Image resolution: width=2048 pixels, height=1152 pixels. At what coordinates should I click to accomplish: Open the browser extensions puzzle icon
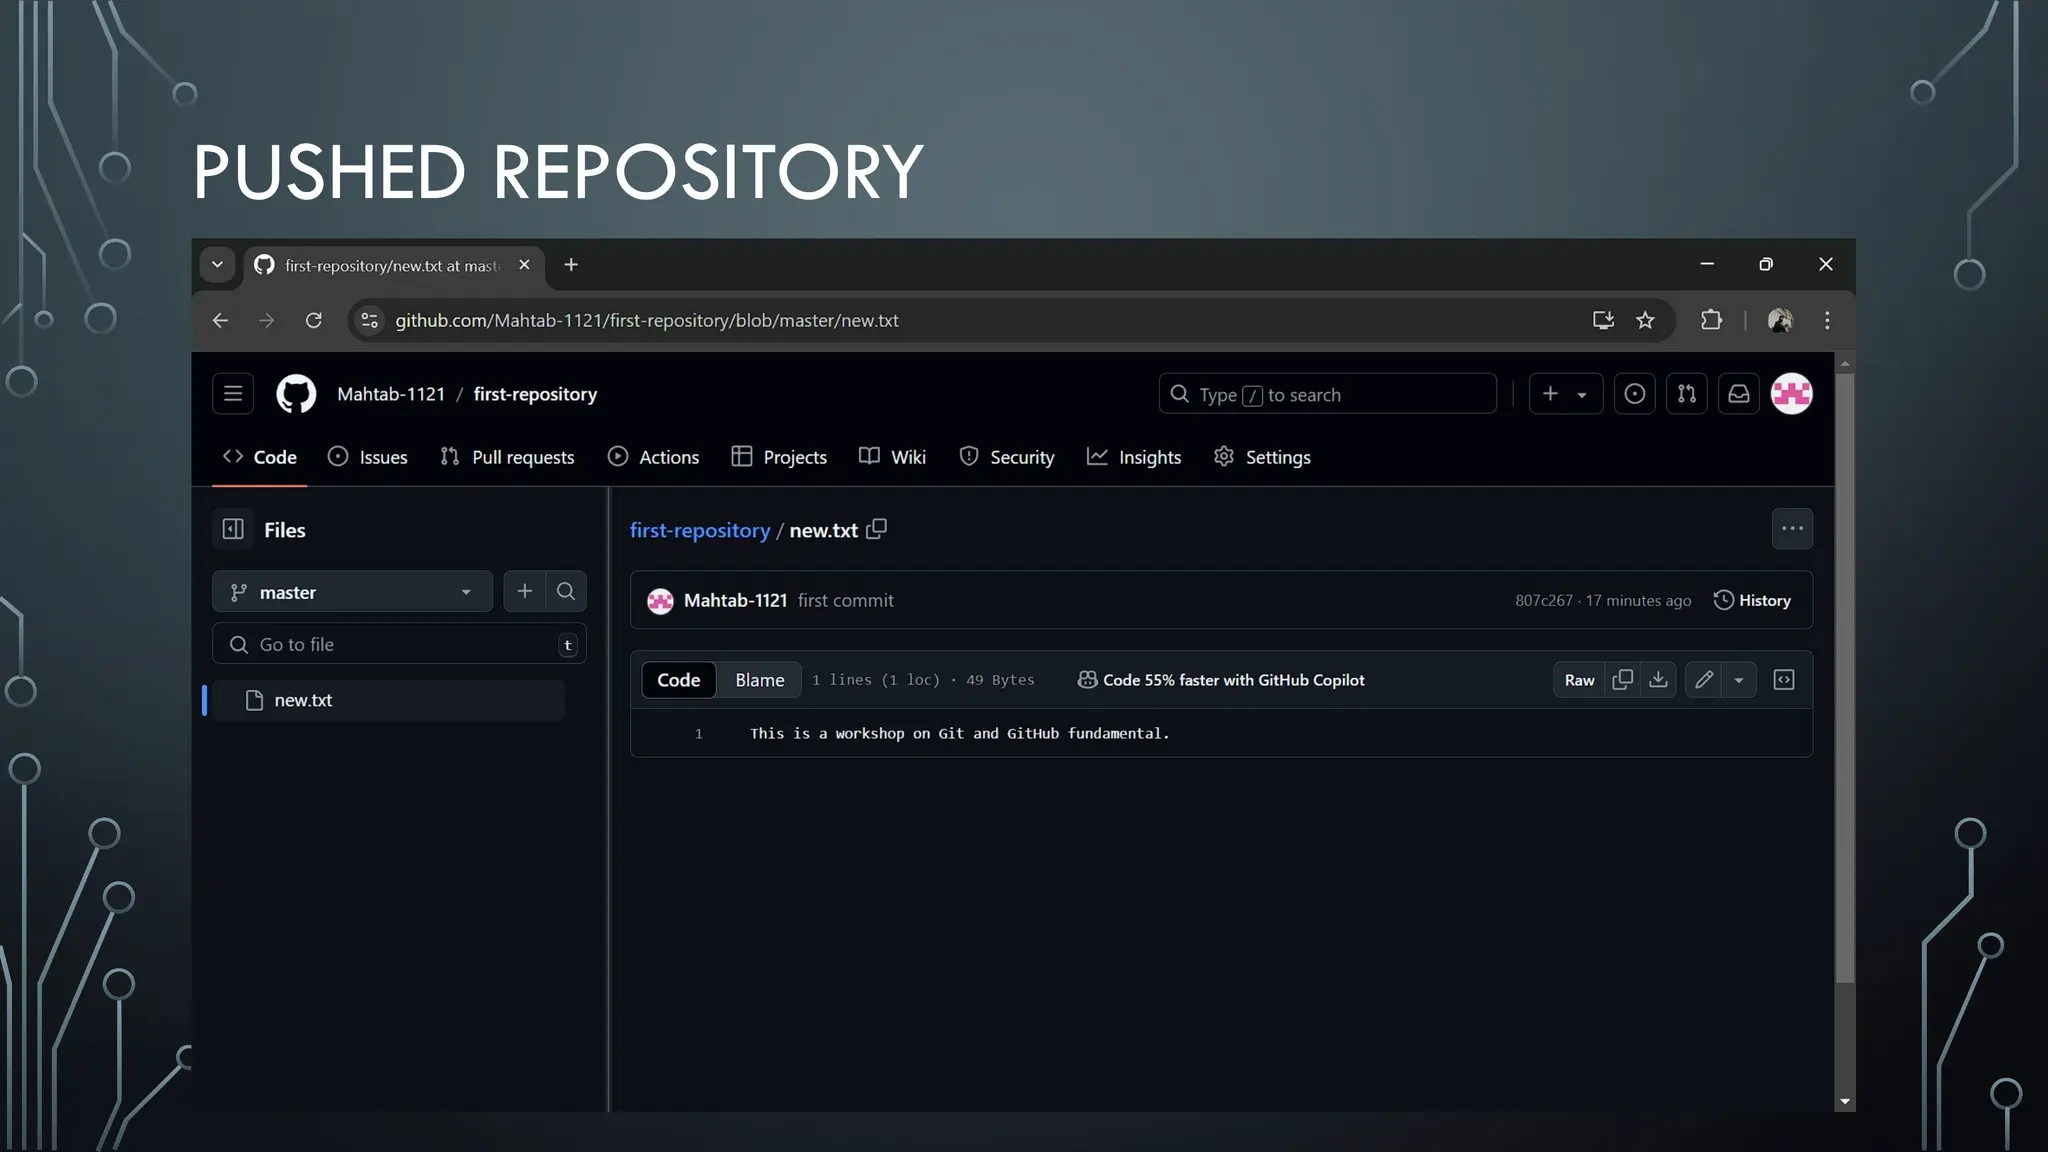tap(1711, 320)
